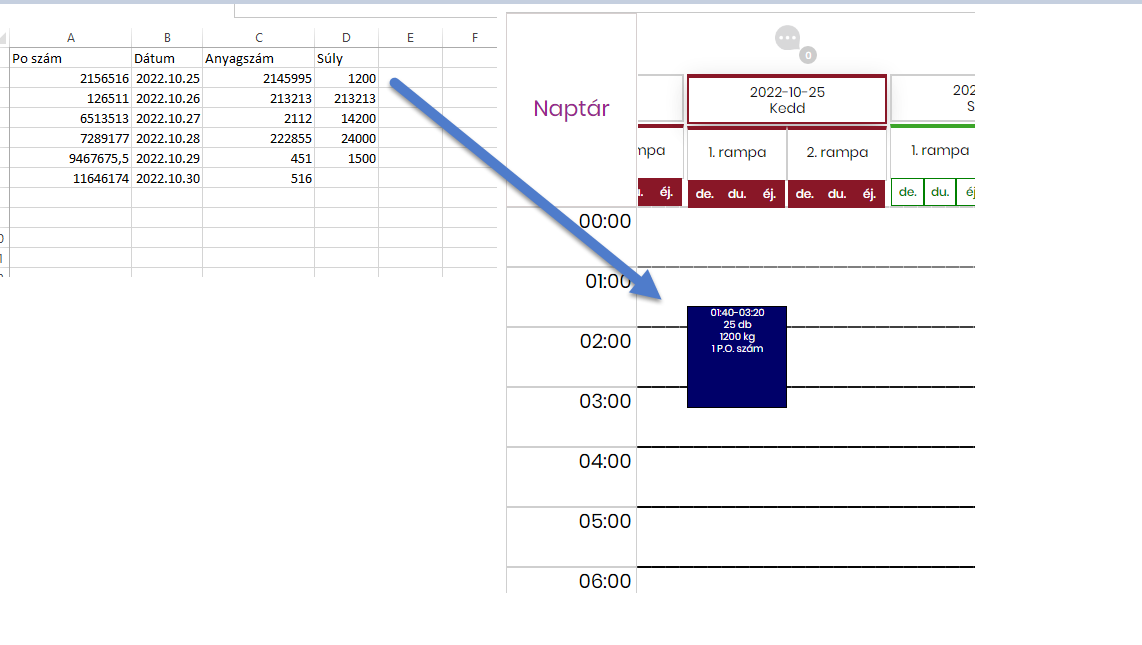Screen dimensions: 1142x645
Task: Toggle 'éj.' shift for Kedd 2. rampa
Action: (869, 194)
